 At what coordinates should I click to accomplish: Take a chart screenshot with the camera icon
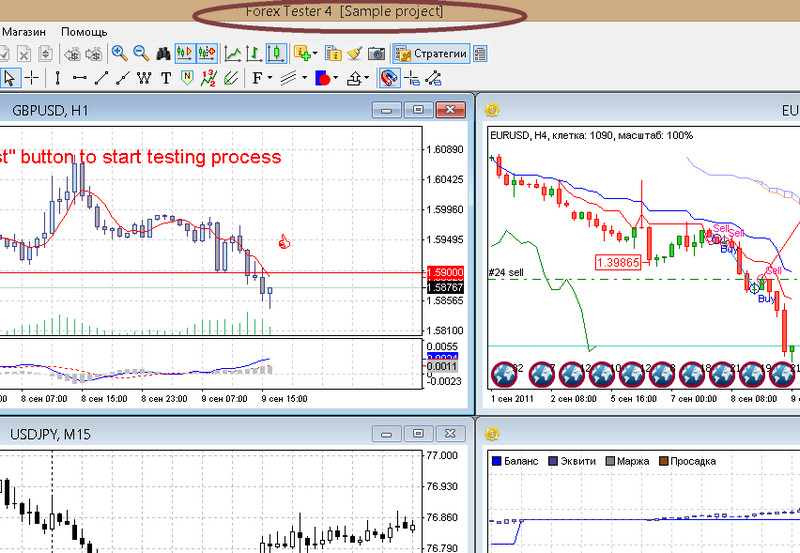click(377, 53)
